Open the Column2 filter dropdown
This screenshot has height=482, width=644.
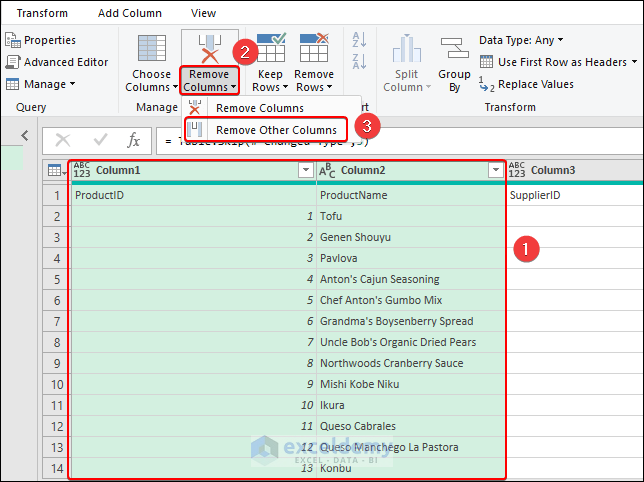click(496, 170)
